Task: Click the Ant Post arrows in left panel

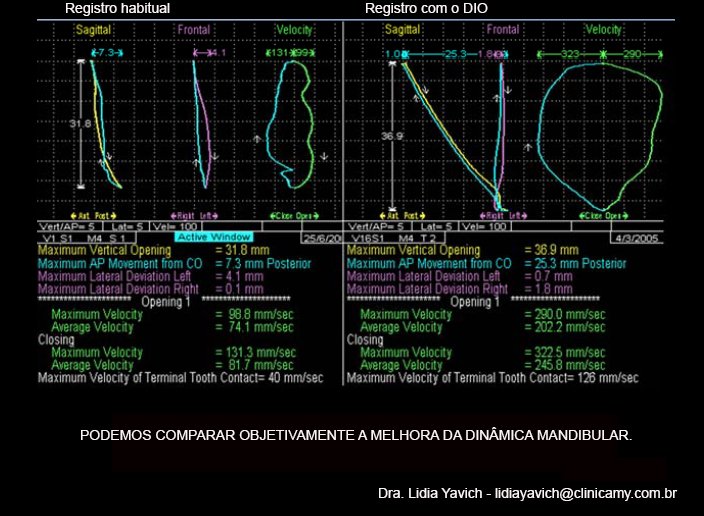Action: click(x=95, y=215)
